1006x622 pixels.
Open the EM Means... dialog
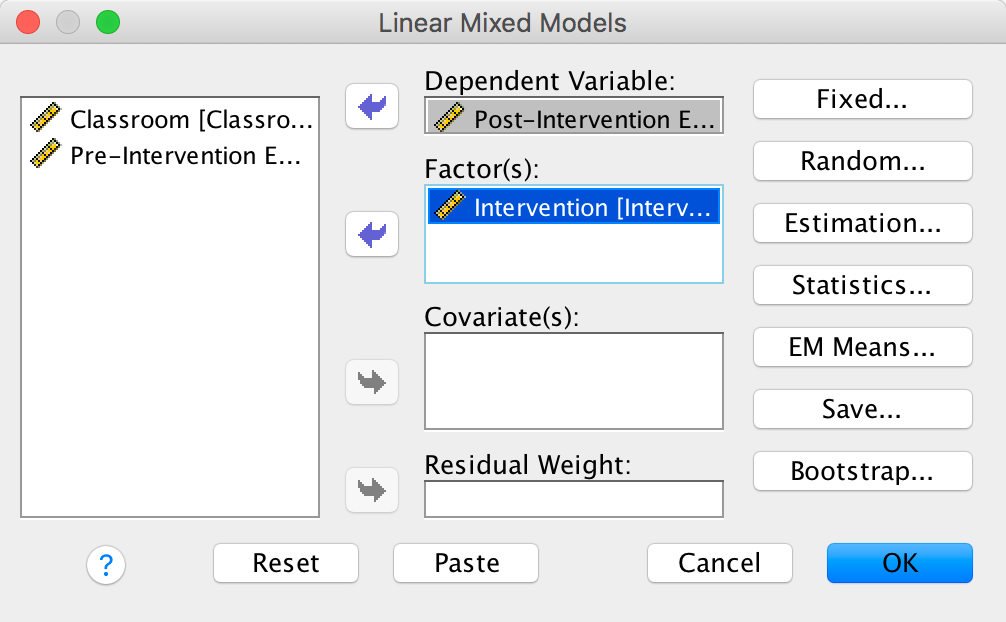pyautogui.click(x=862, y=347)
